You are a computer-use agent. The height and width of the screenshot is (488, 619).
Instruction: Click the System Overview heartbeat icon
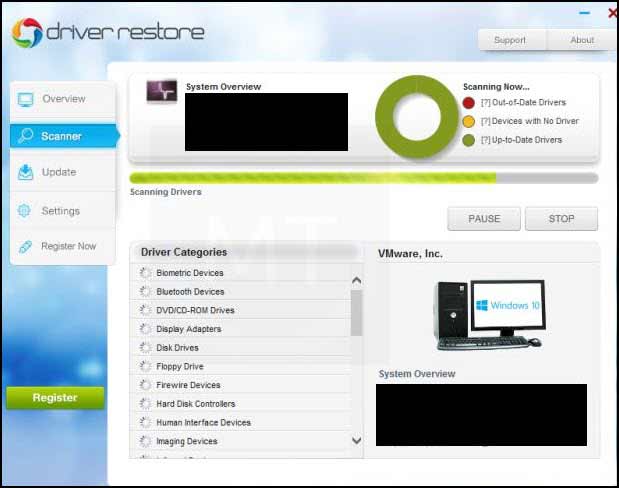coord(161,91)
